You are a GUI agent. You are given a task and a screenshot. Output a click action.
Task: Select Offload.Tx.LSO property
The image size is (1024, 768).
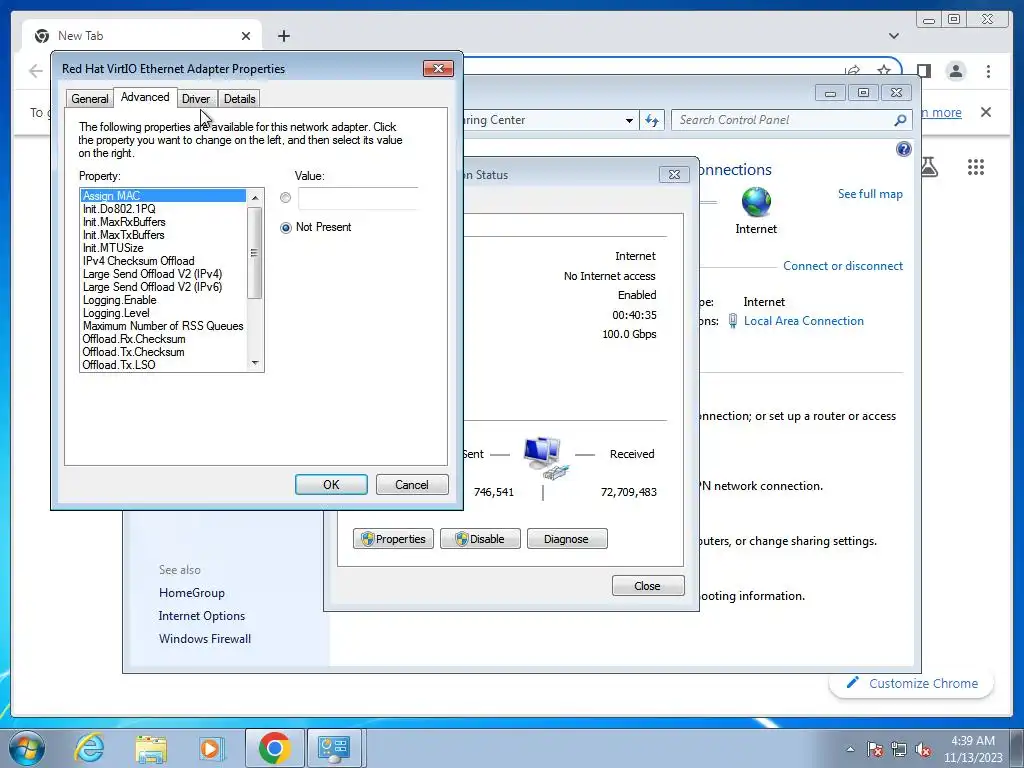[163, 365]
